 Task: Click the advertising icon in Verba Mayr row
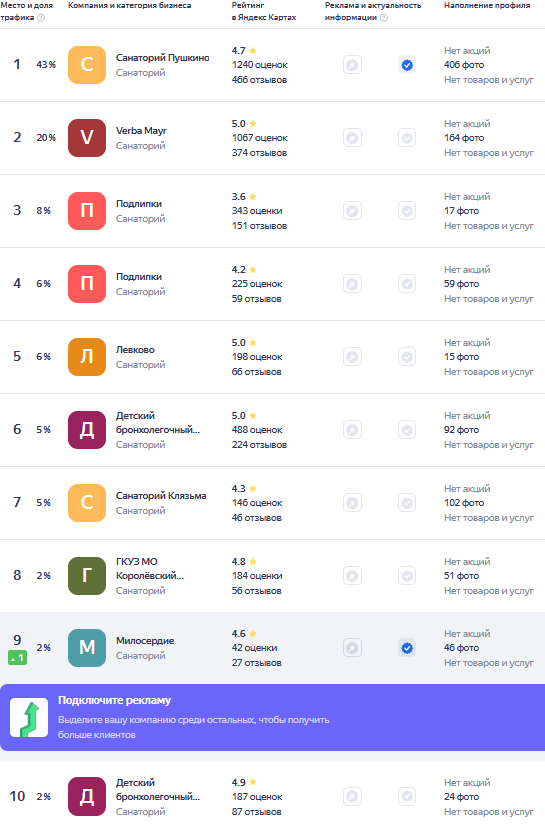pos(352,138)
